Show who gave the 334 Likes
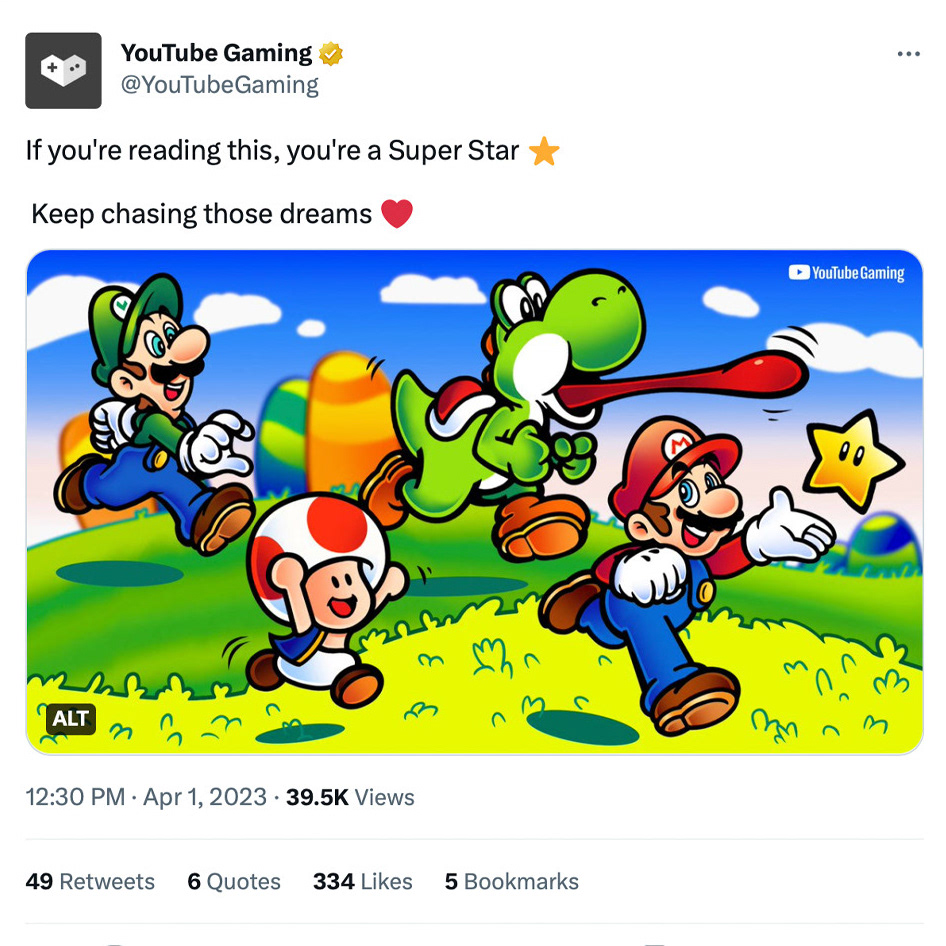The image size is (946, 946). coord(362,881)
